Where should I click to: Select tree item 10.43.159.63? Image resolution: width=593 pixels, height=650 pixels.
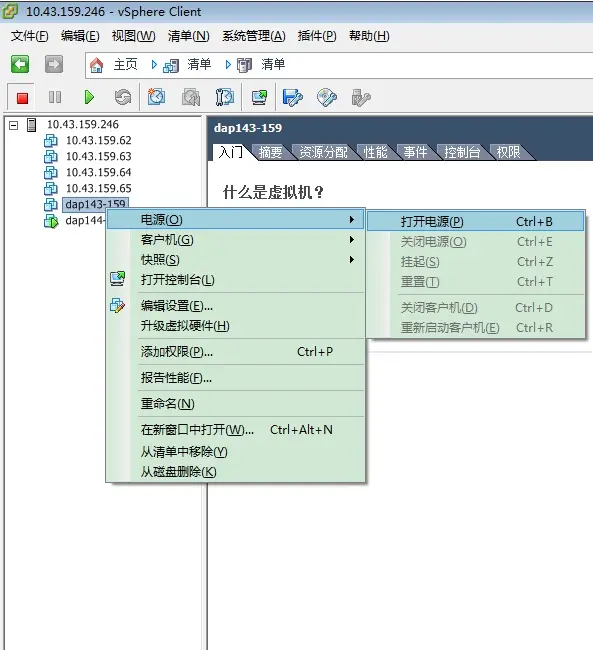click(99, 156)
